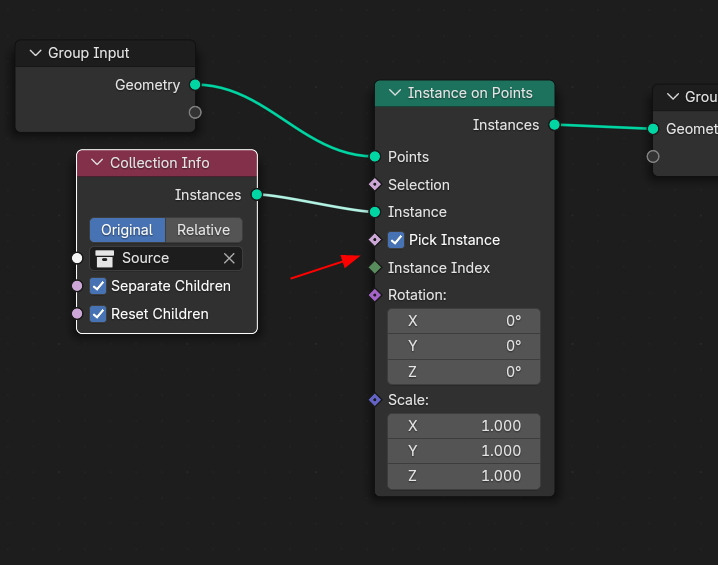The image size is (718, 565).
Task: Click the empty socket on Group Output
Action: (653, 157)
